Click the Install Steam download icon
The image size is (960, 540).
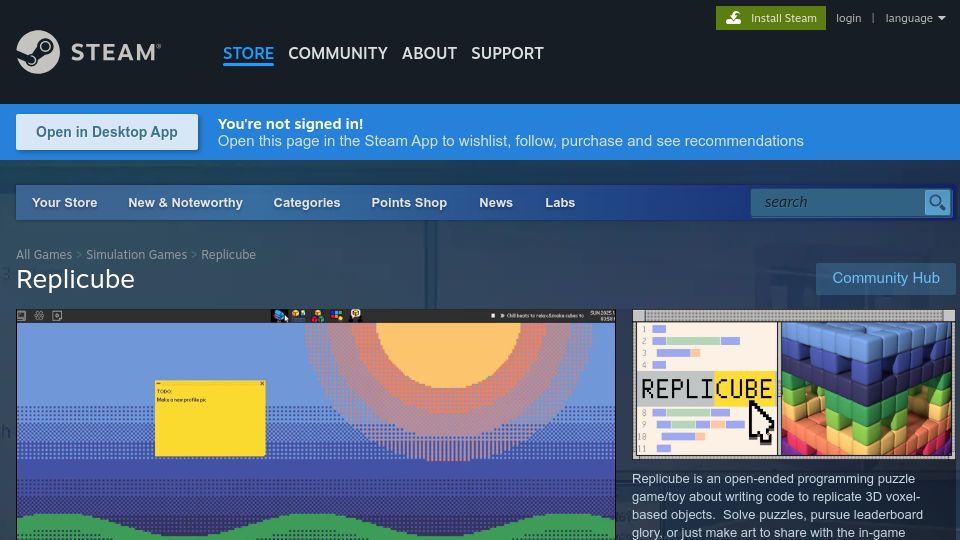[733, 18]
